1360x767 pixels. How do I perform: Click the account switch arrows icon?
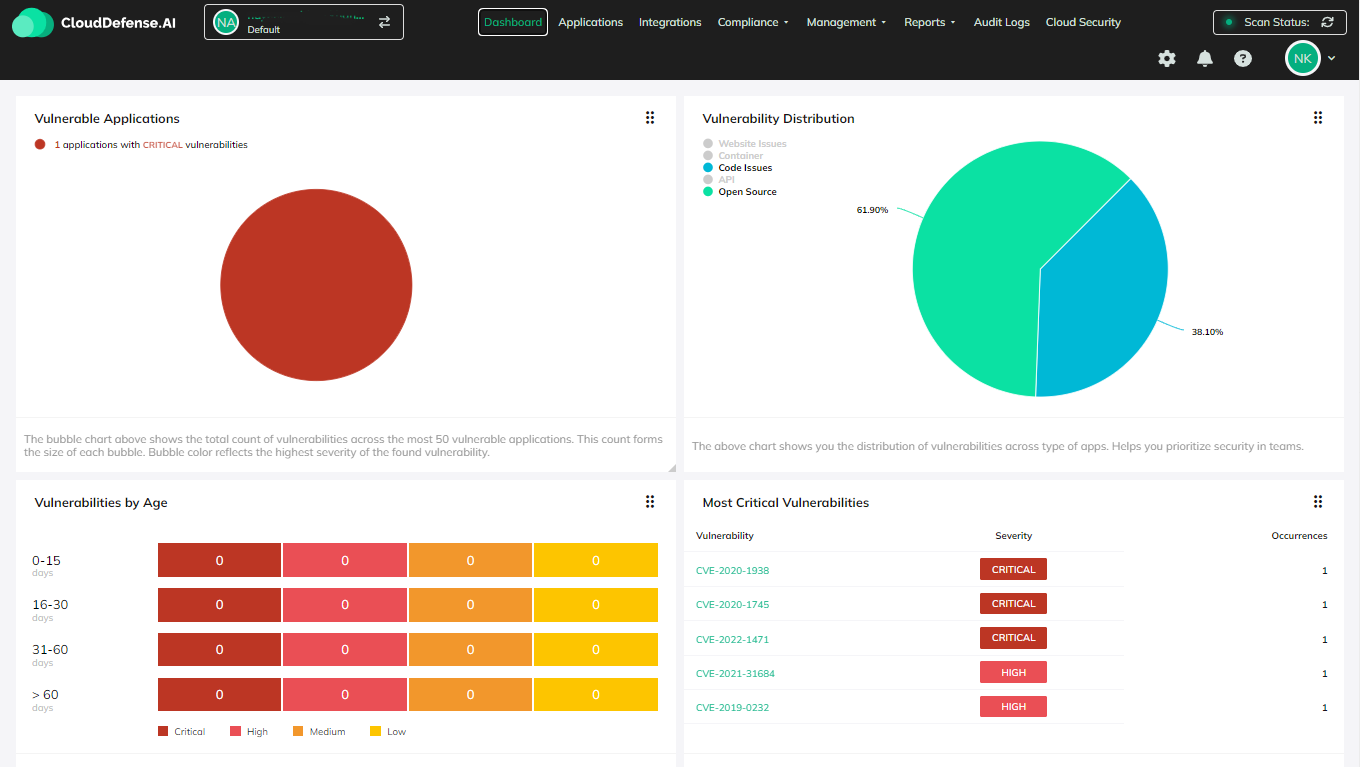384,22
